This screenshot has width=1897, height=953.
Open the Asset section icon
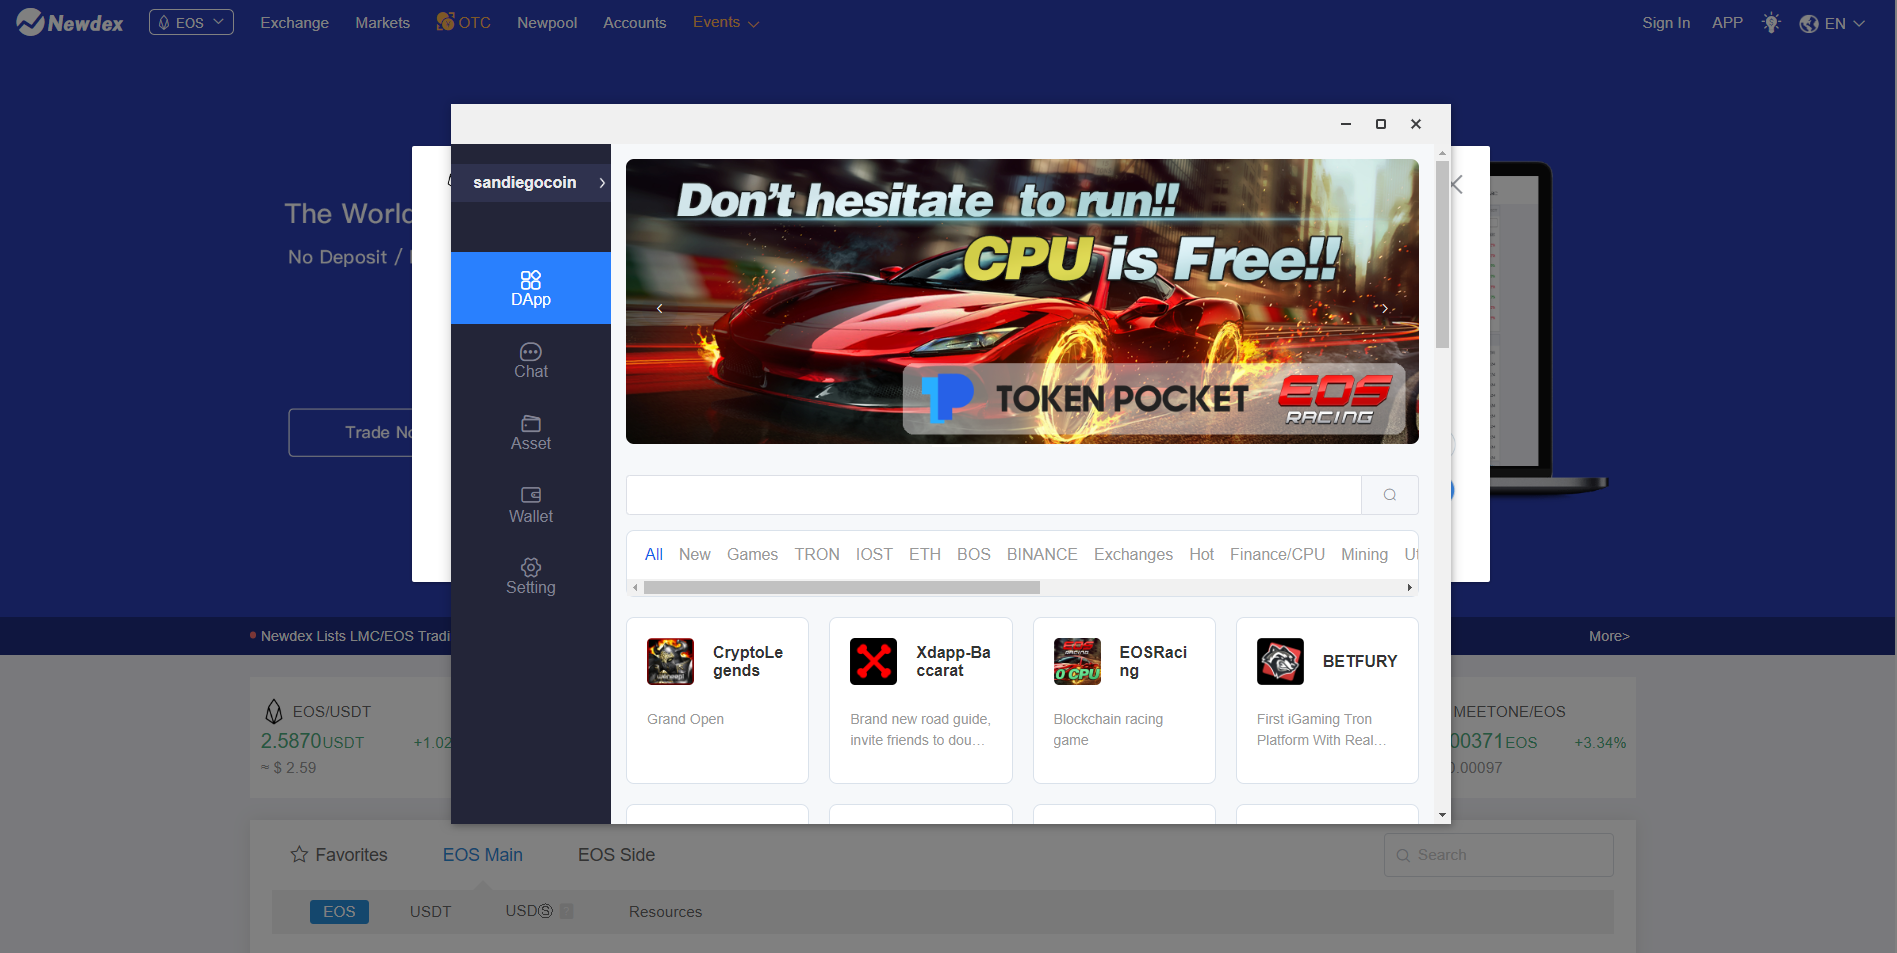click(530, 424)
